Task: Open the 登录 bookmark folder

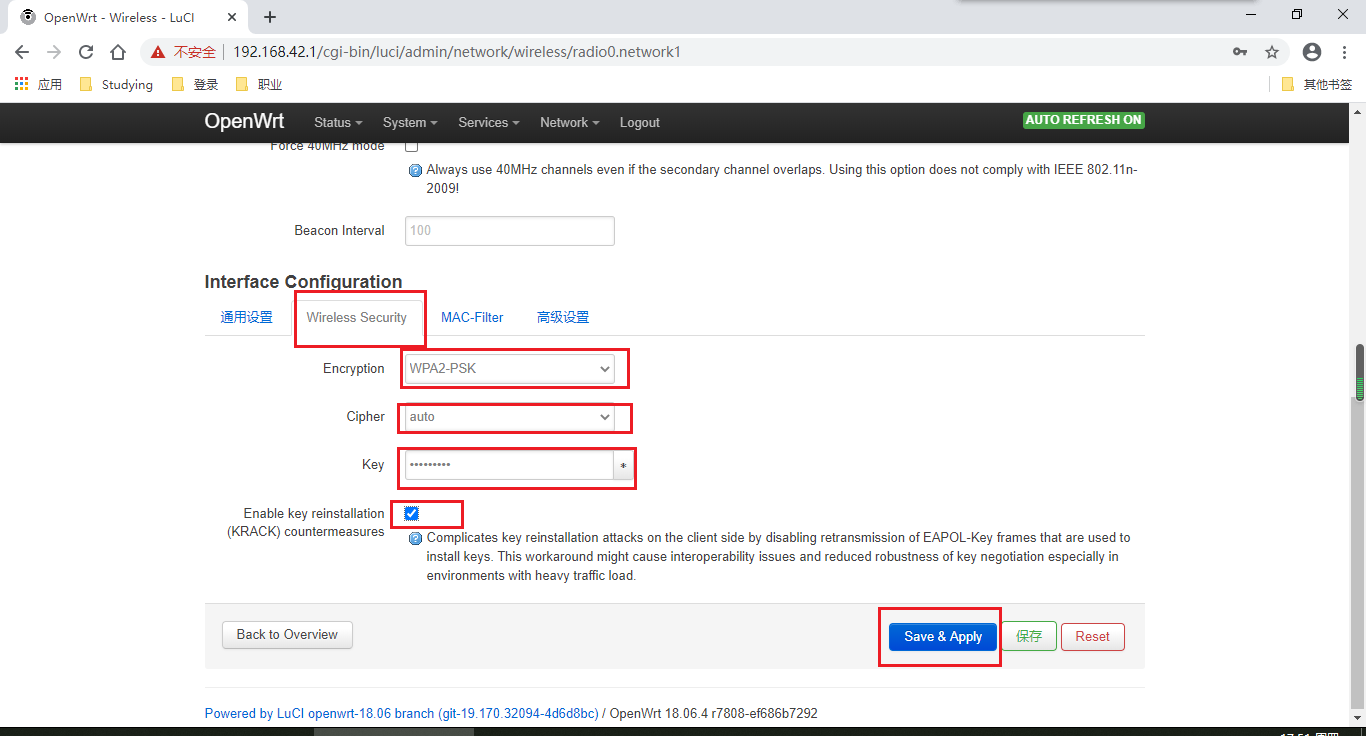Action: click(195, 85)
